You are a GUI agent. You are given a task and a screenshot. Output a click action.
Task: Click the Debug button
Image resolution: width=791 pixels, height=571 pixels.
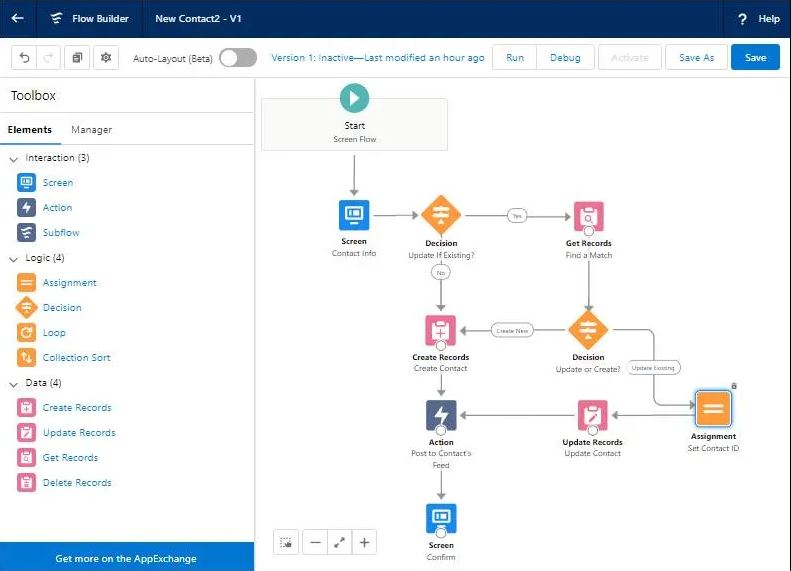(565, 58)
